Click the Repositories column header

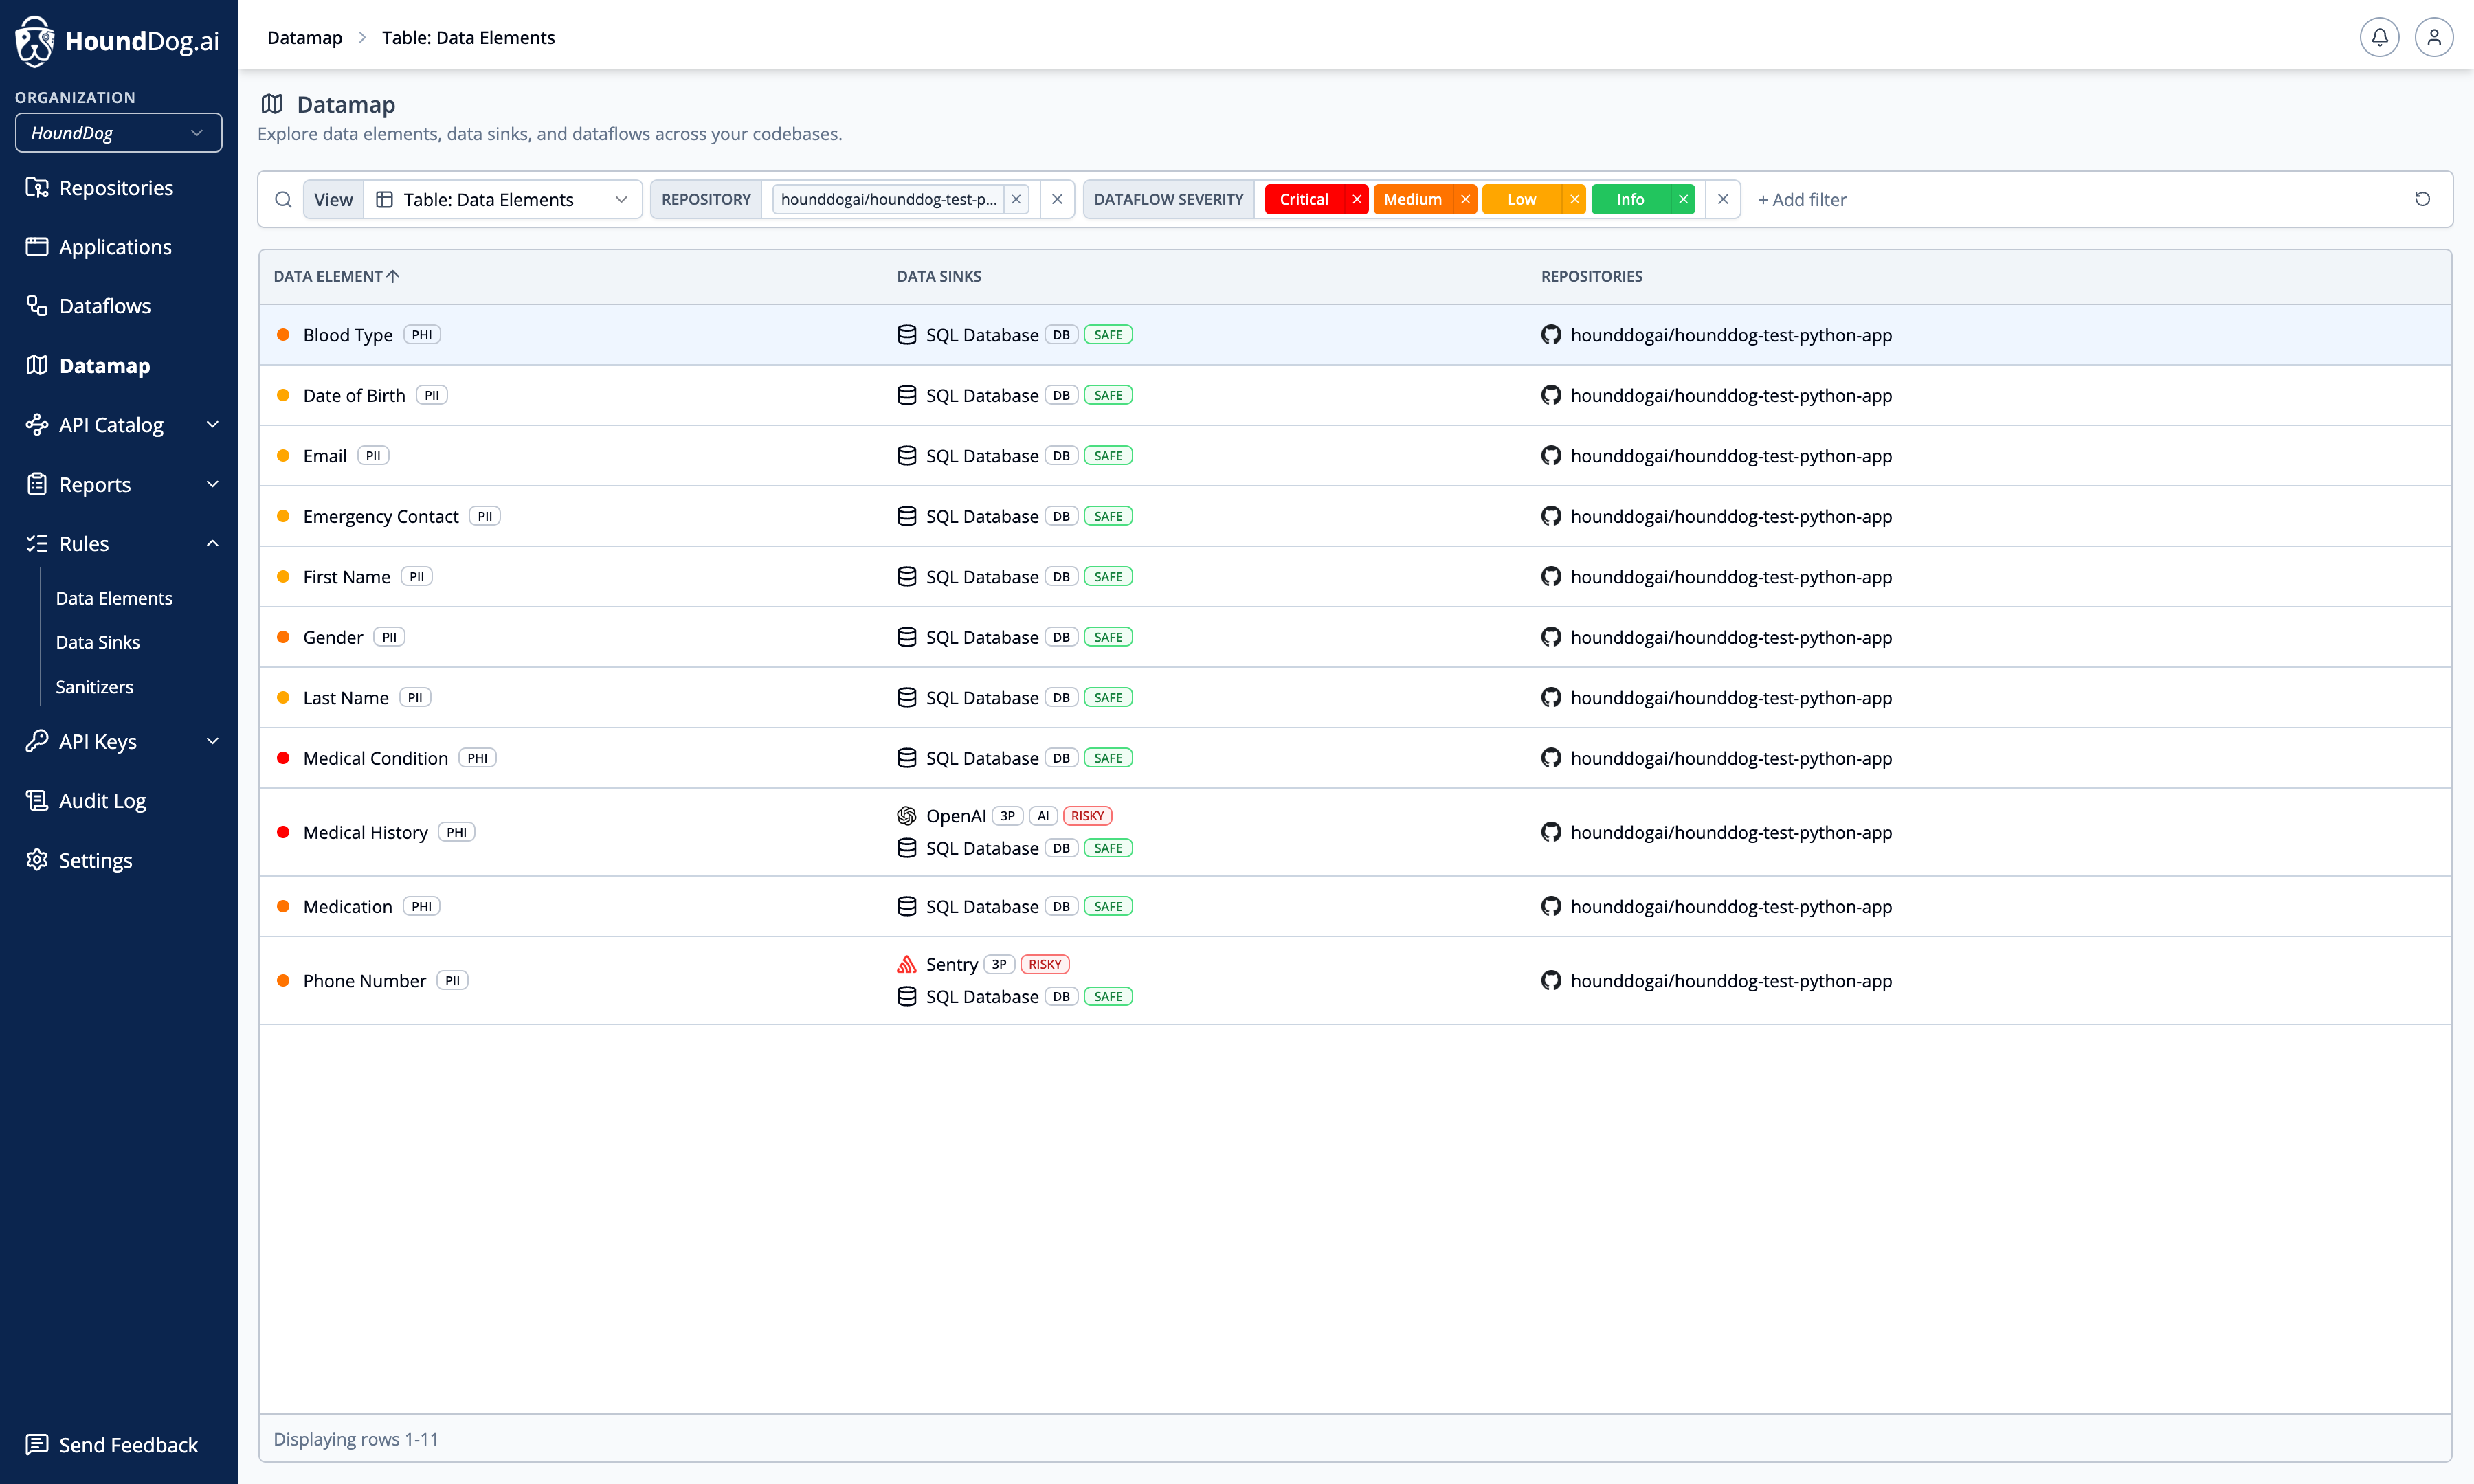[1591, 276]
